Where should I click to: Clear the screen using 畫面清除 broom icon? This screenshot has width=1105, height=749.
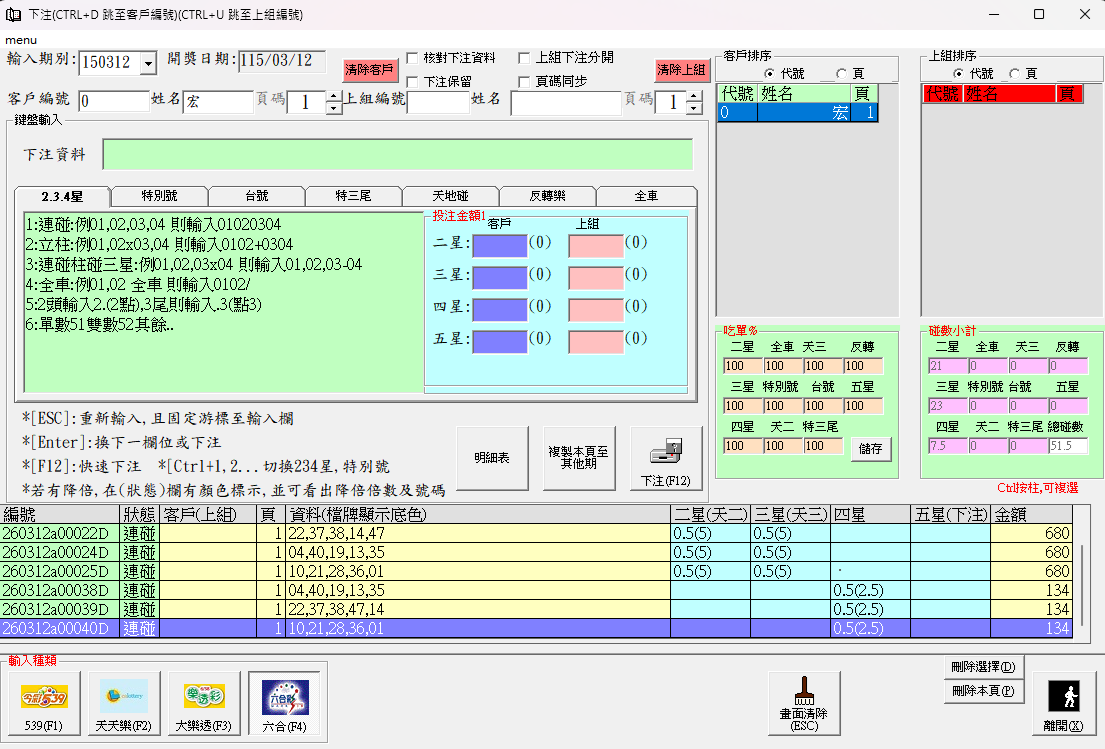pyautogui.click(x=804, y=703)
